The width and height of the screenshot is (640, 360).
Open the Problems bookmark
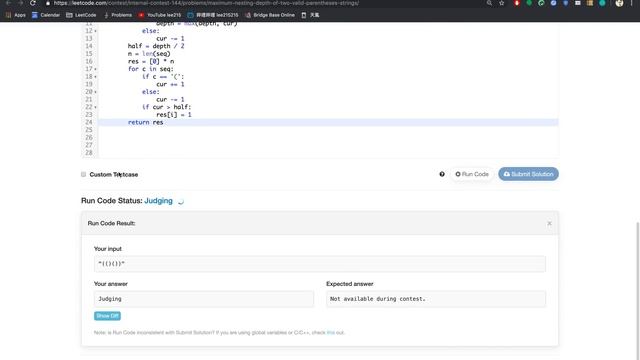click(x=118, y=15)
